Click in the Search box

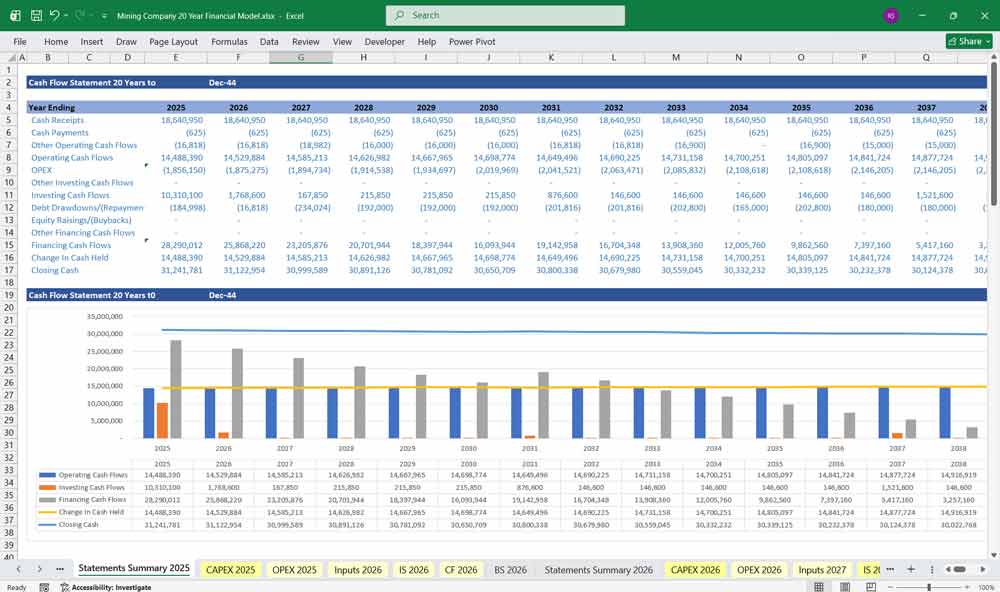pyautogui.click(x=505, y=16)
